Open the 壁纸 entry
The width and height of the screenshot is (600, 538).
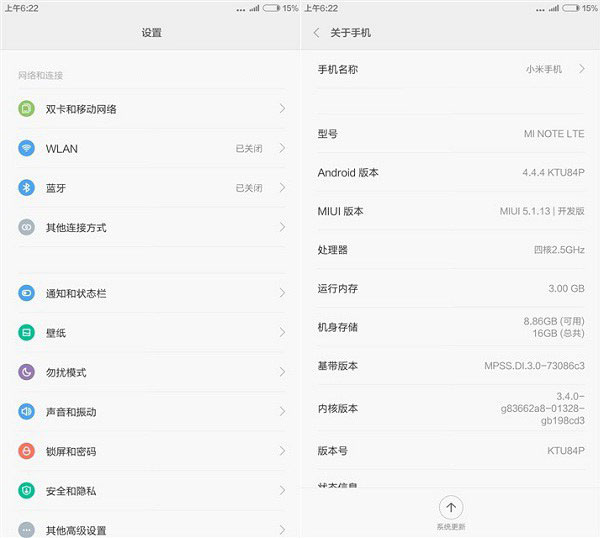coord(151,332)
